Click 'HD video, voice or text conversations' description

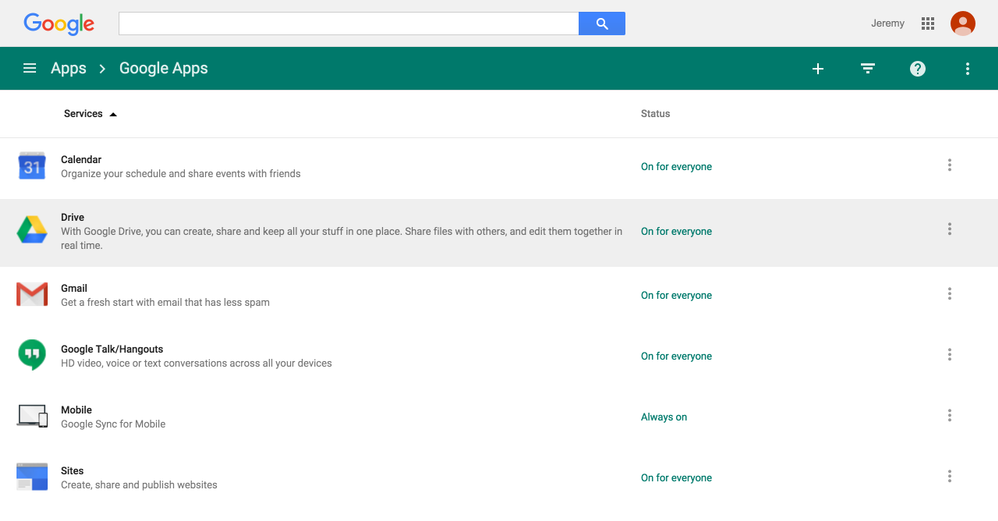click(x=196, y=363)
